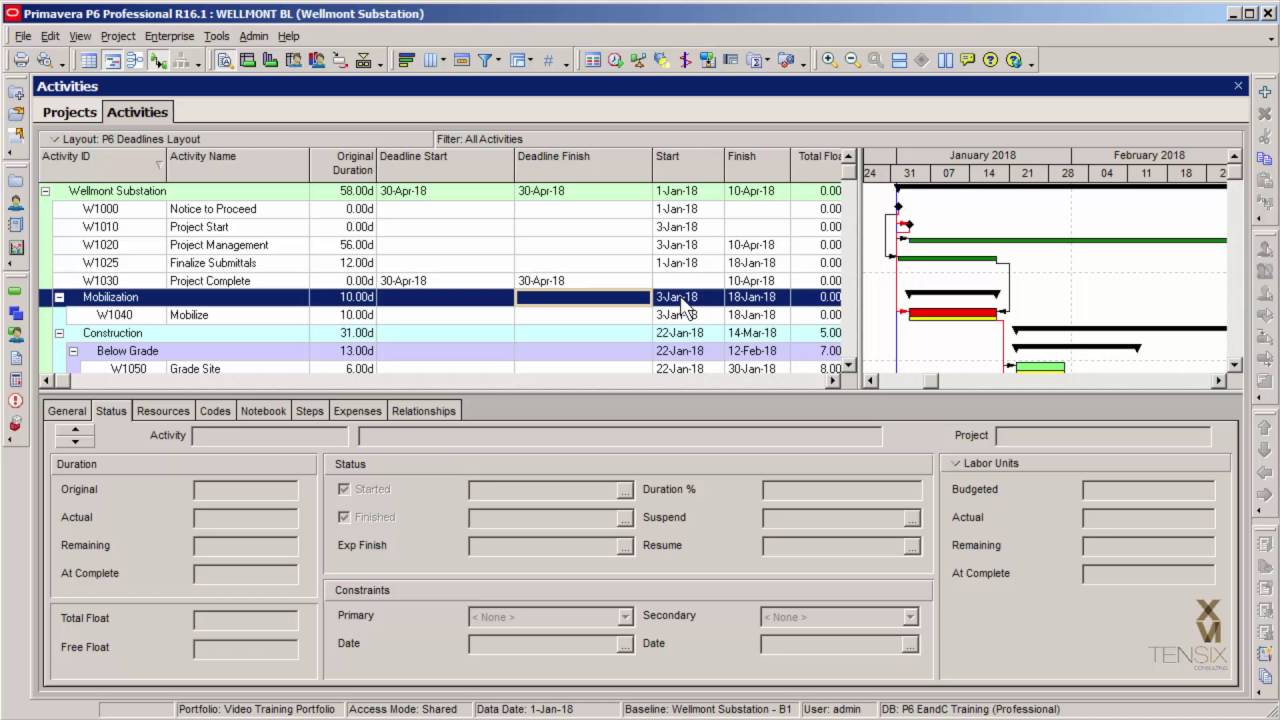Click the Original duration input field

246,490
